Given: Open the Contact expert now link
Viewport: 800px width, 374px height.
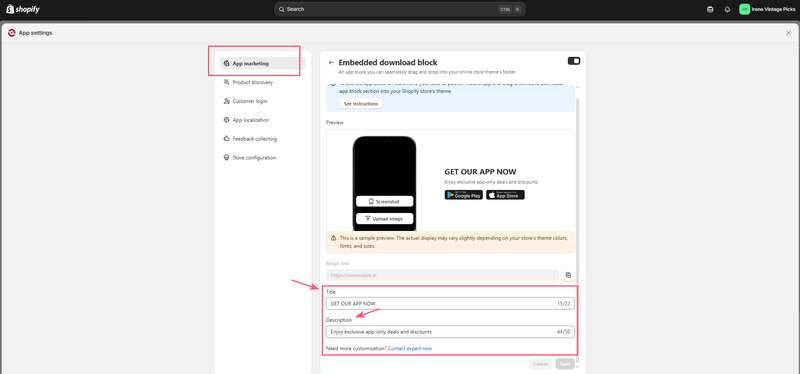Looking at the screenshot, I should point(410,348).
